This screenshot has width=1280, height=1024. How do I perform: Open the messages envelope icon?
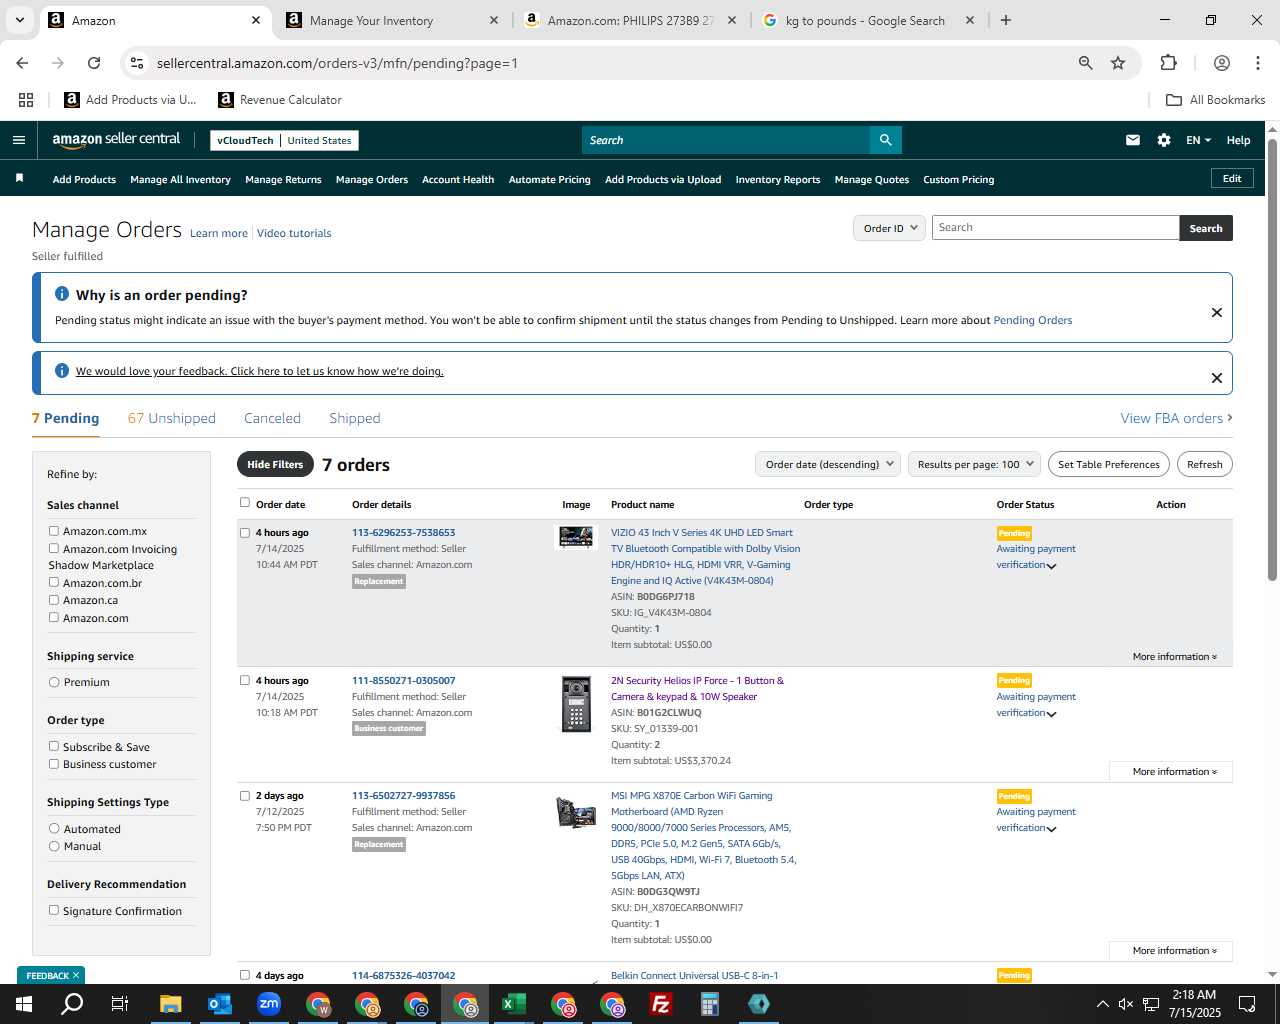(1133, 140)
